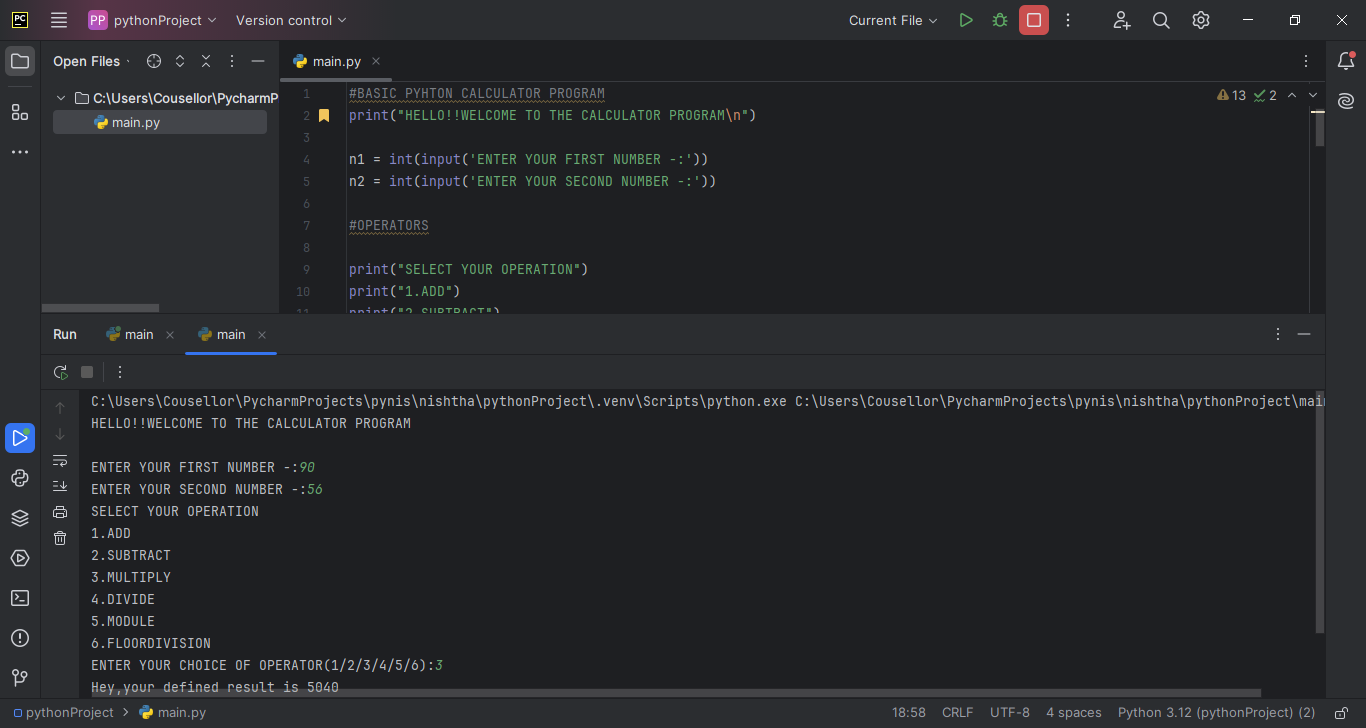
Task: Open the pythonProject project dropdown
Action: (152, 20)
